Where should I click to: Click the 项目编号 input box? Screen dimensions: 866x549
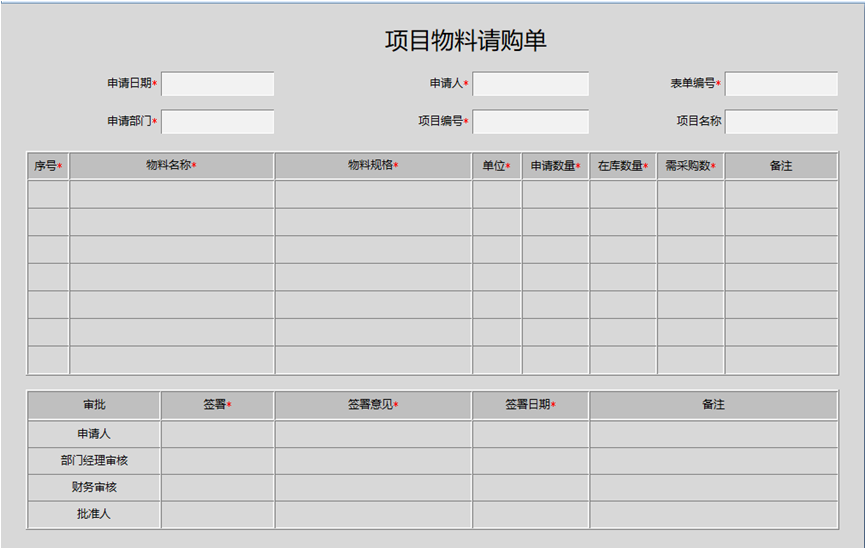pyautogui.click(x=530, y=122)
